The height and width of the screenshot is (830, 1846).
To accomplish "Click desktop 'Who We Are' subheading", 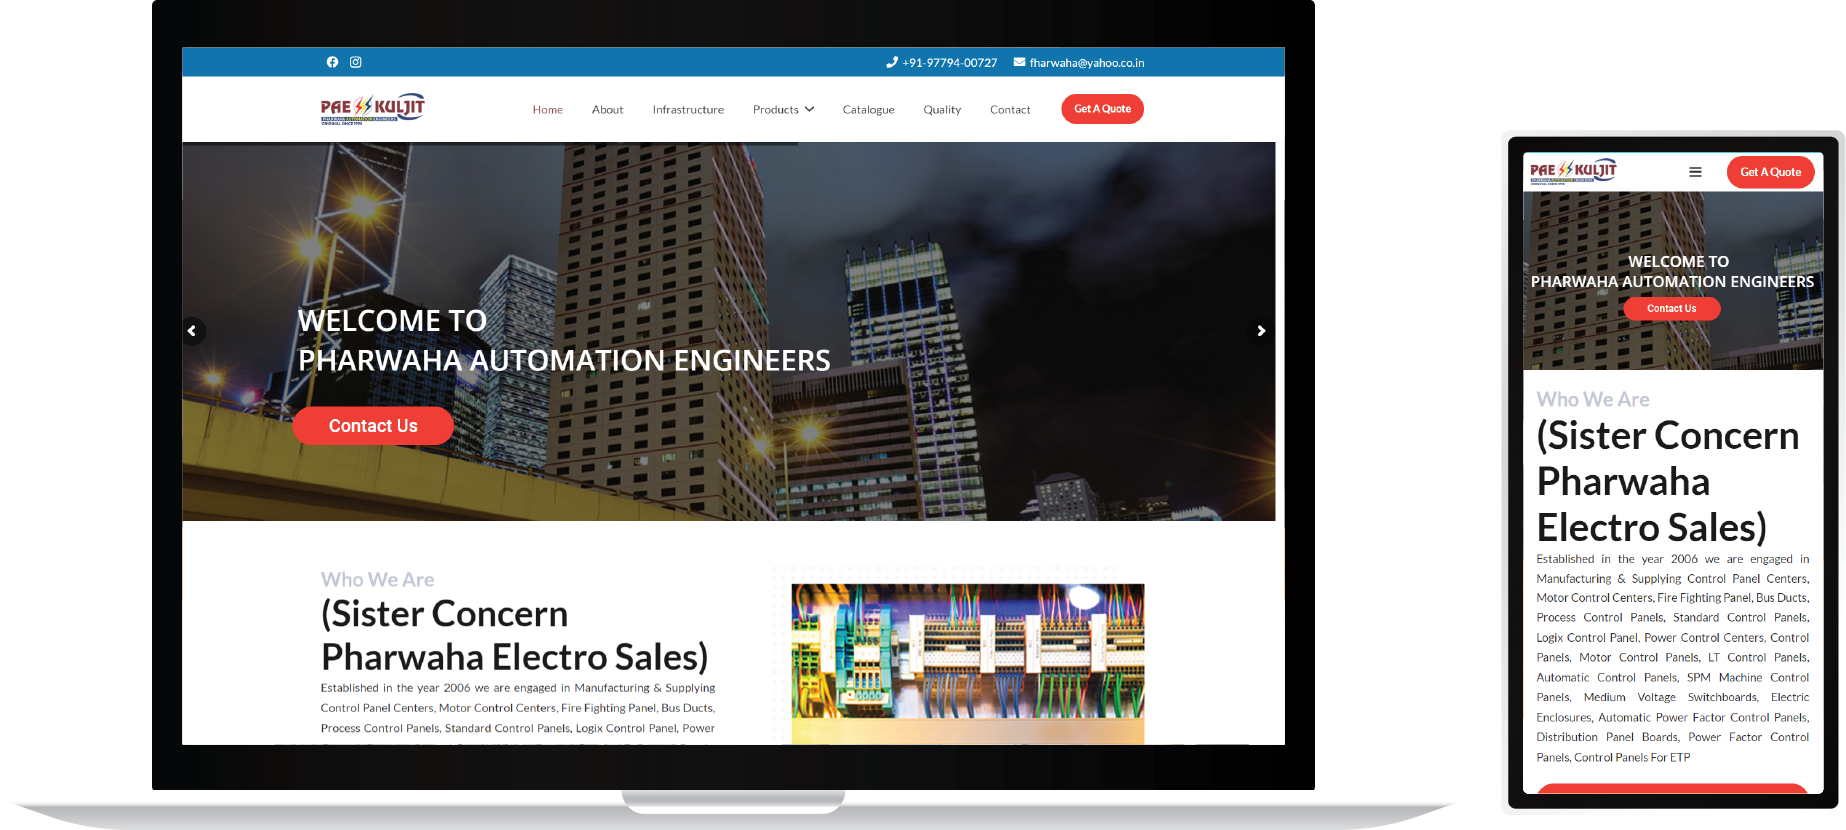I will (x=377, y=580).
